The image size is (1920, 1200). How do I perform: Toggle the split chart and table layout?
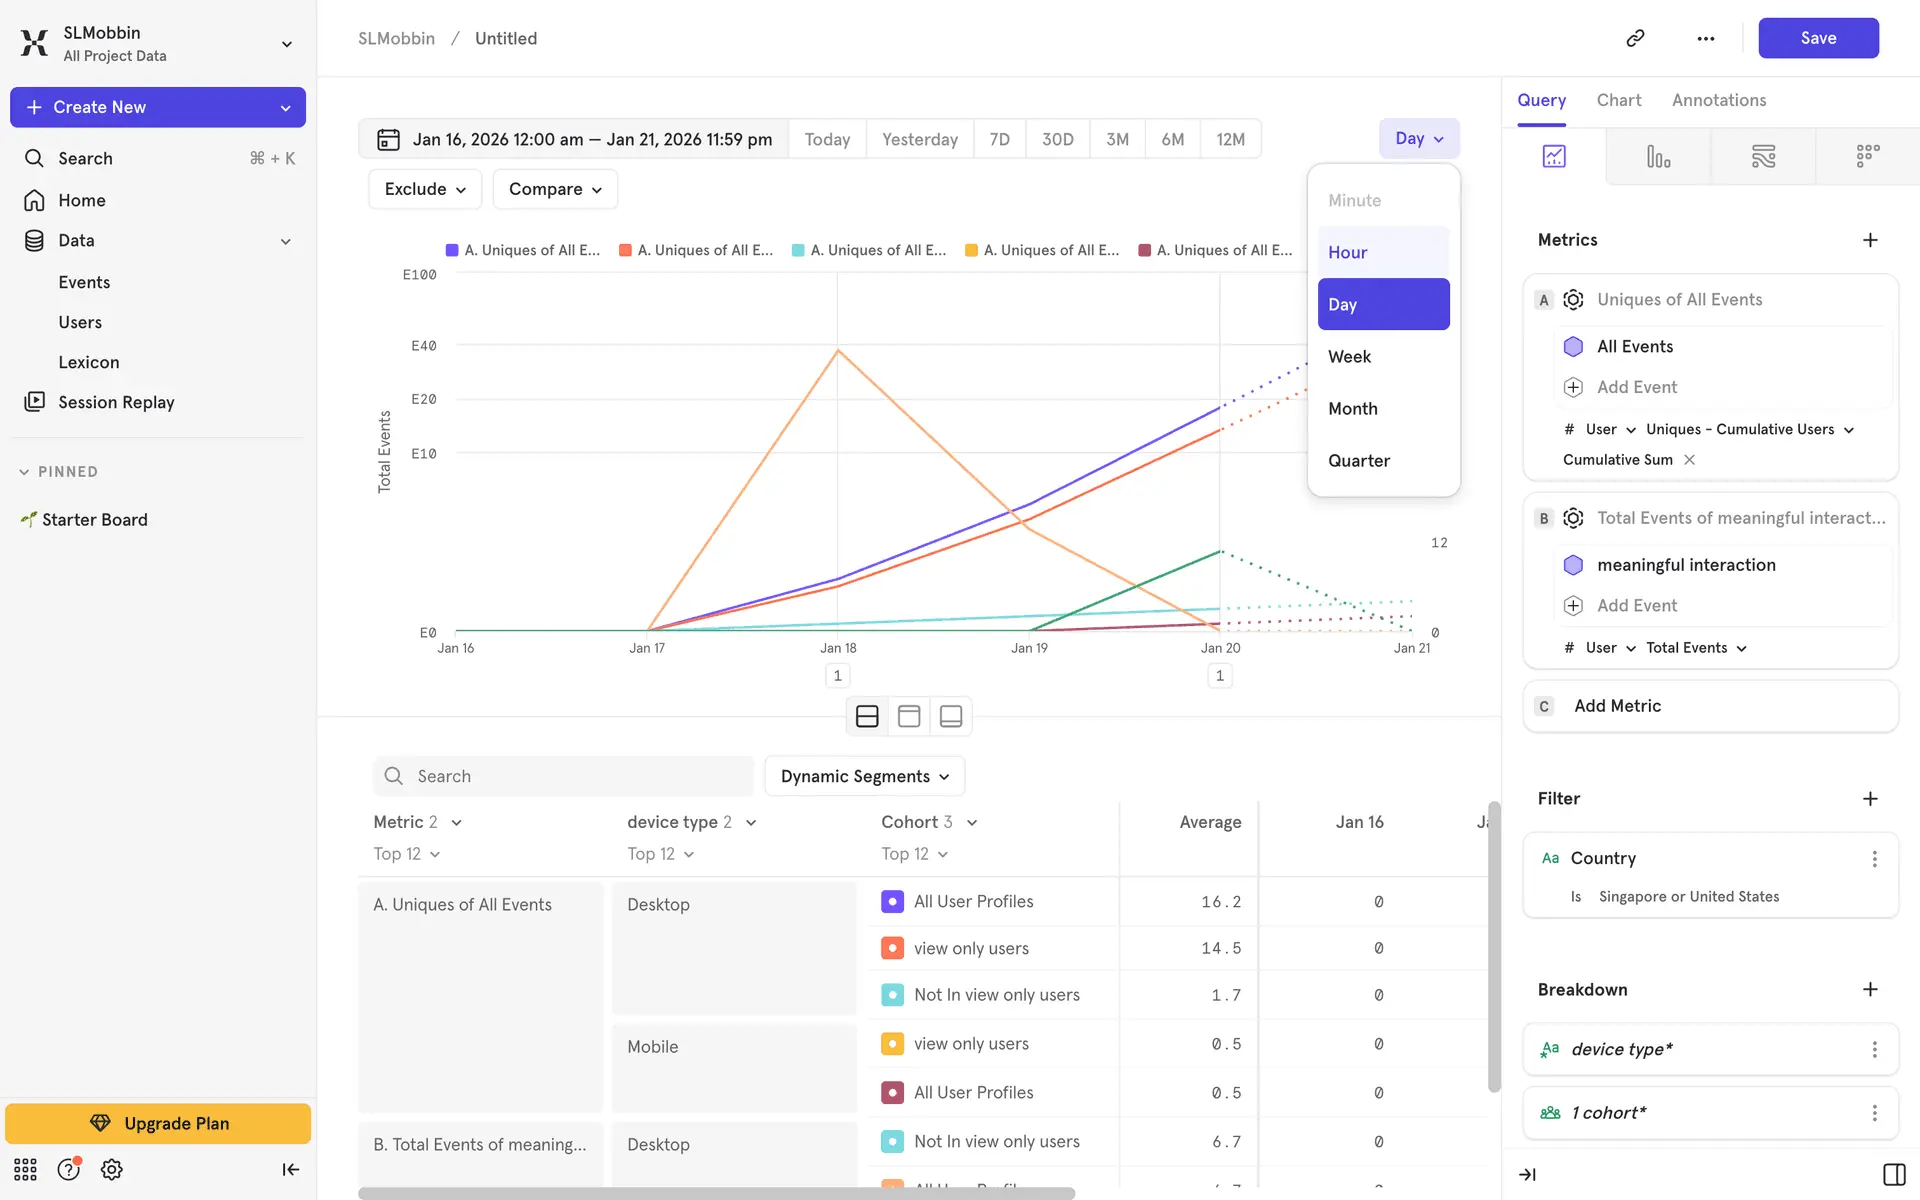[x=867, y=716]
